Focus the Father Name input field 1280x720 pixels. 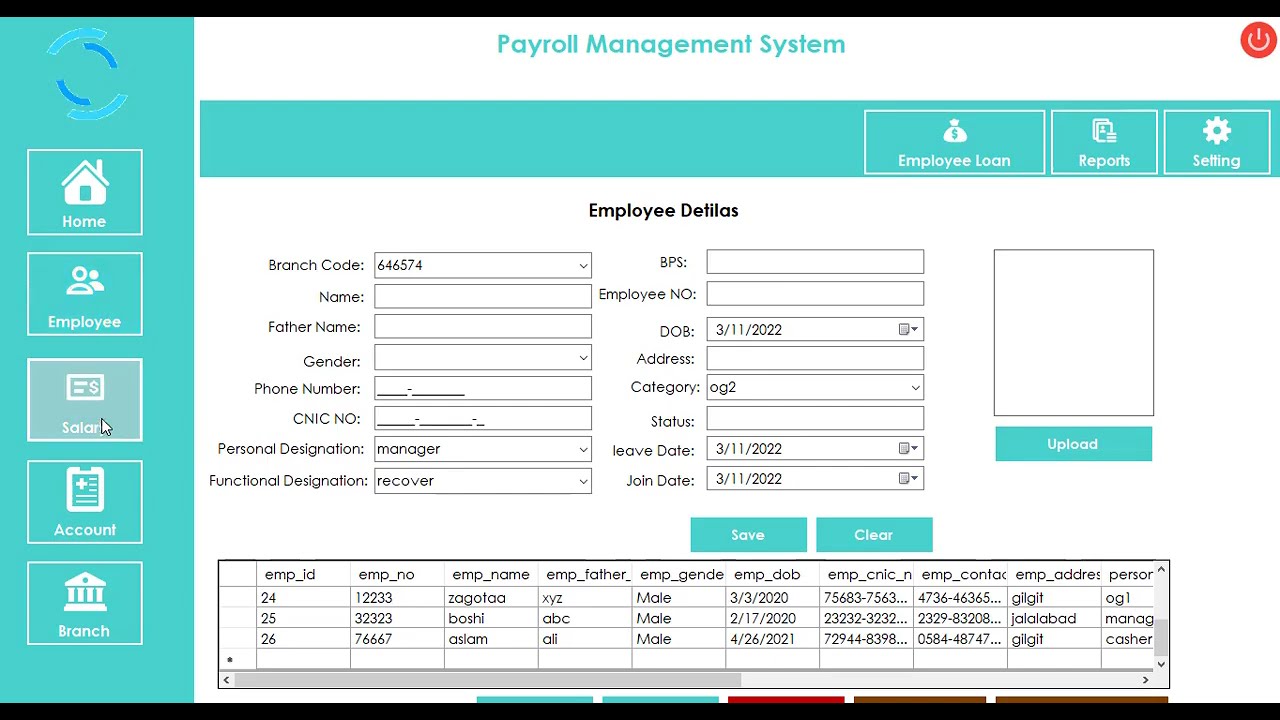click(x=483, y=327)
